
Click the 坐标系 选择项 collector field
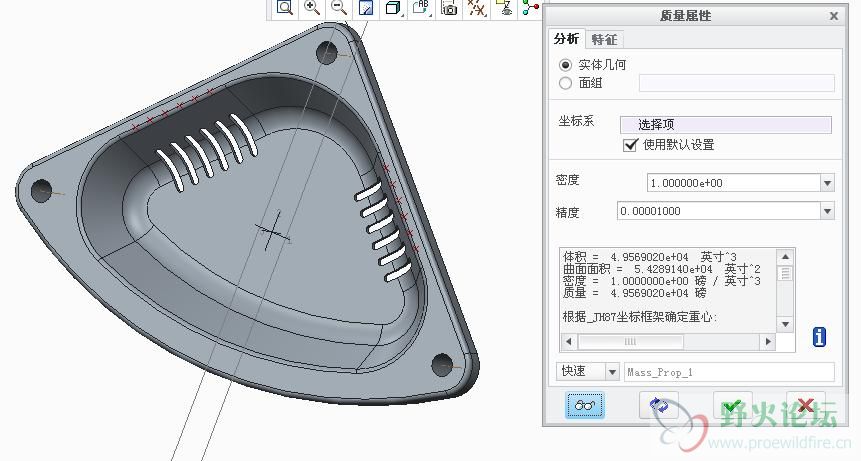(725, 125)
